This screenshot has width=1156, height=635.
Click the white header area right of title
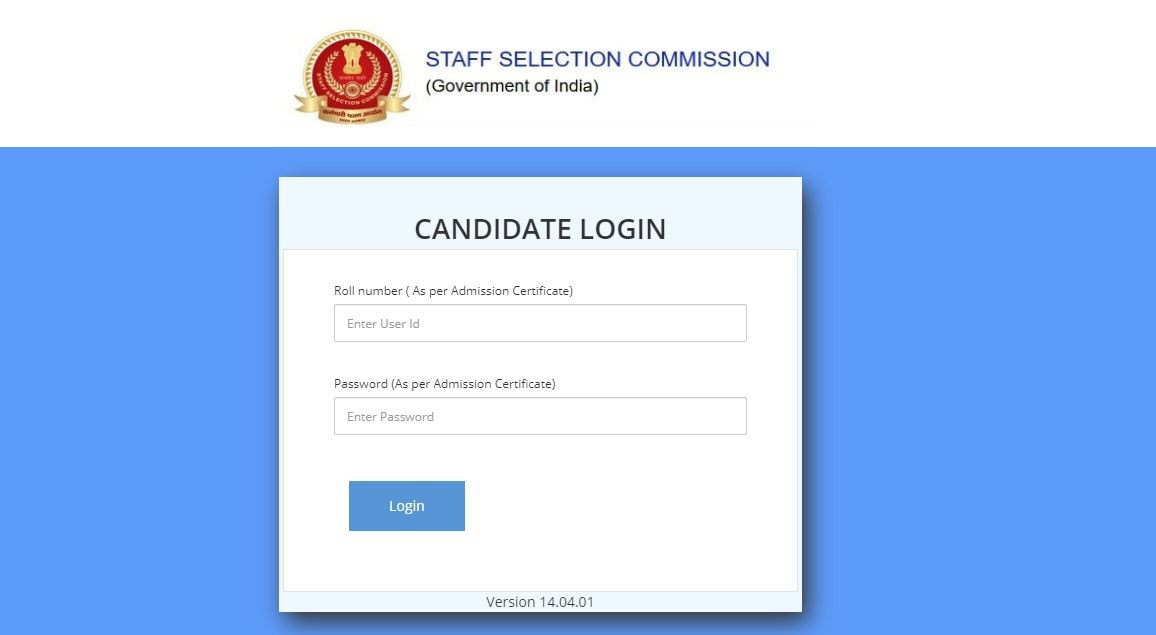tap(960, 72)
